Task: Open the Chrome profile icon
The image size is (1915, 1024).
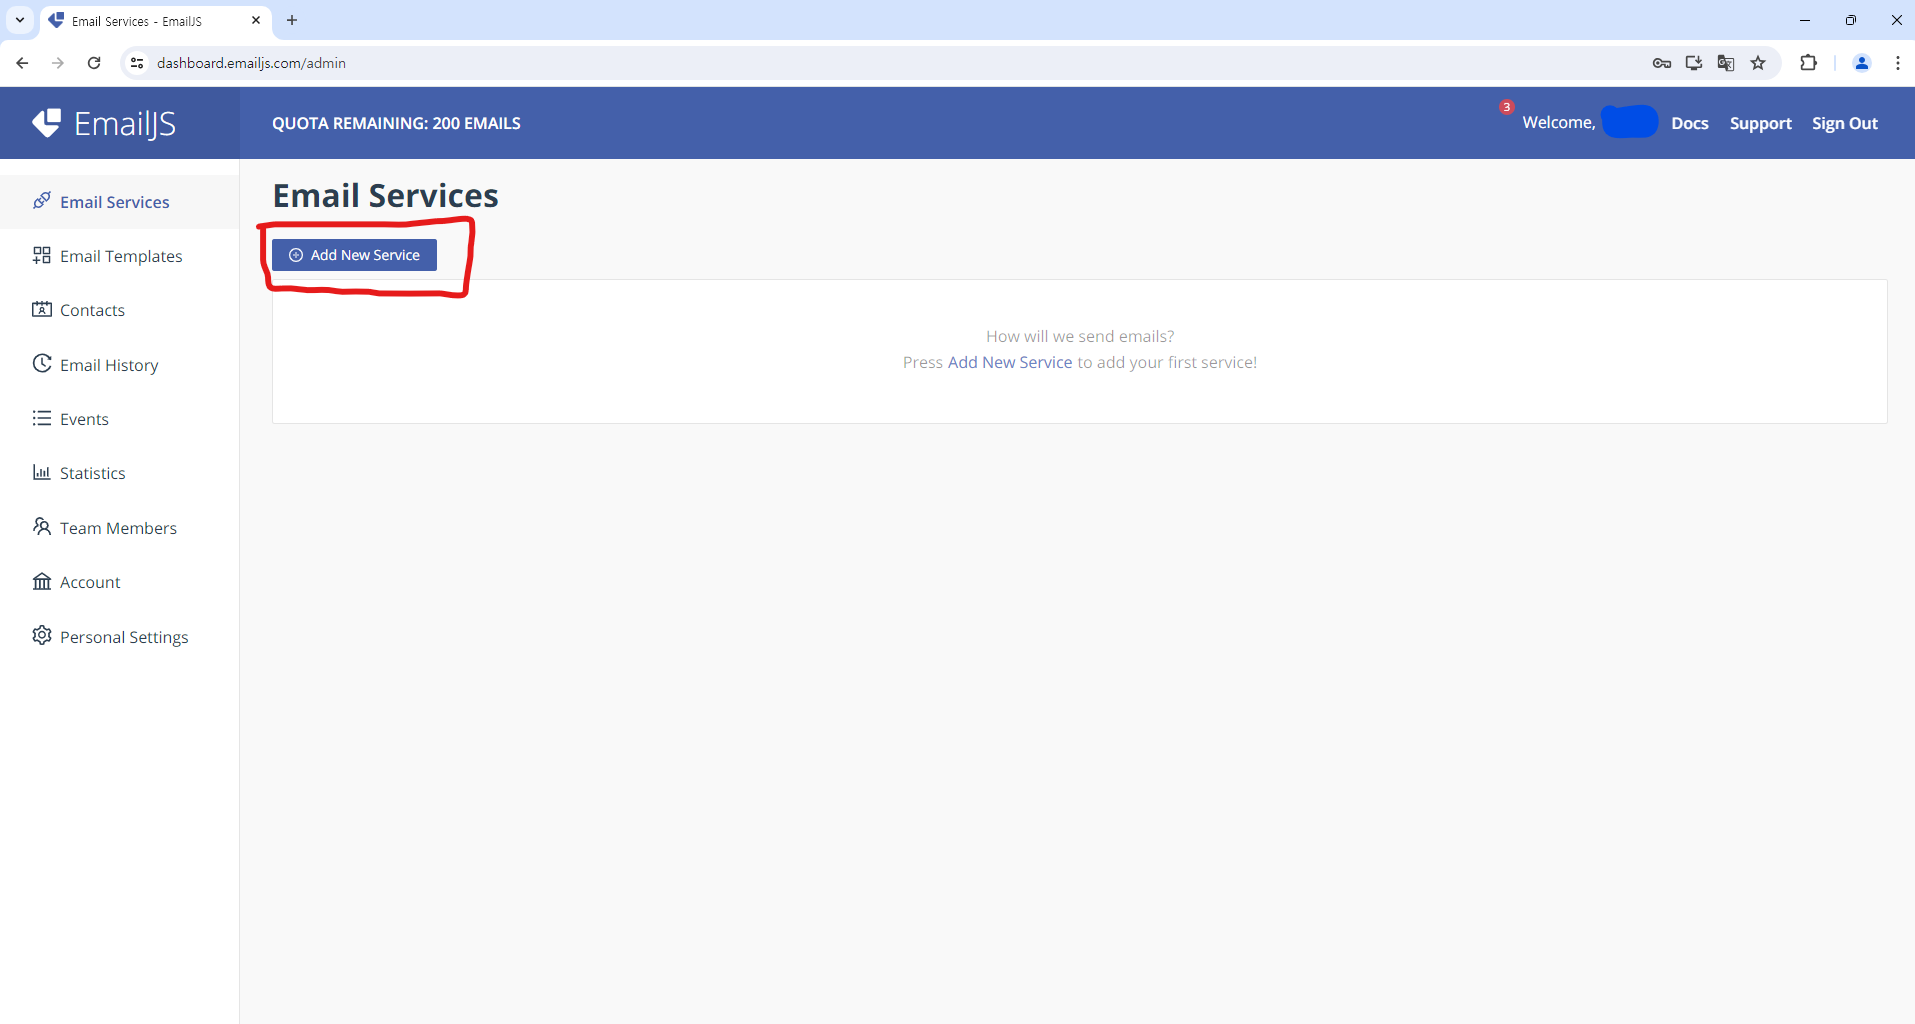Action: coord(1862,63)
